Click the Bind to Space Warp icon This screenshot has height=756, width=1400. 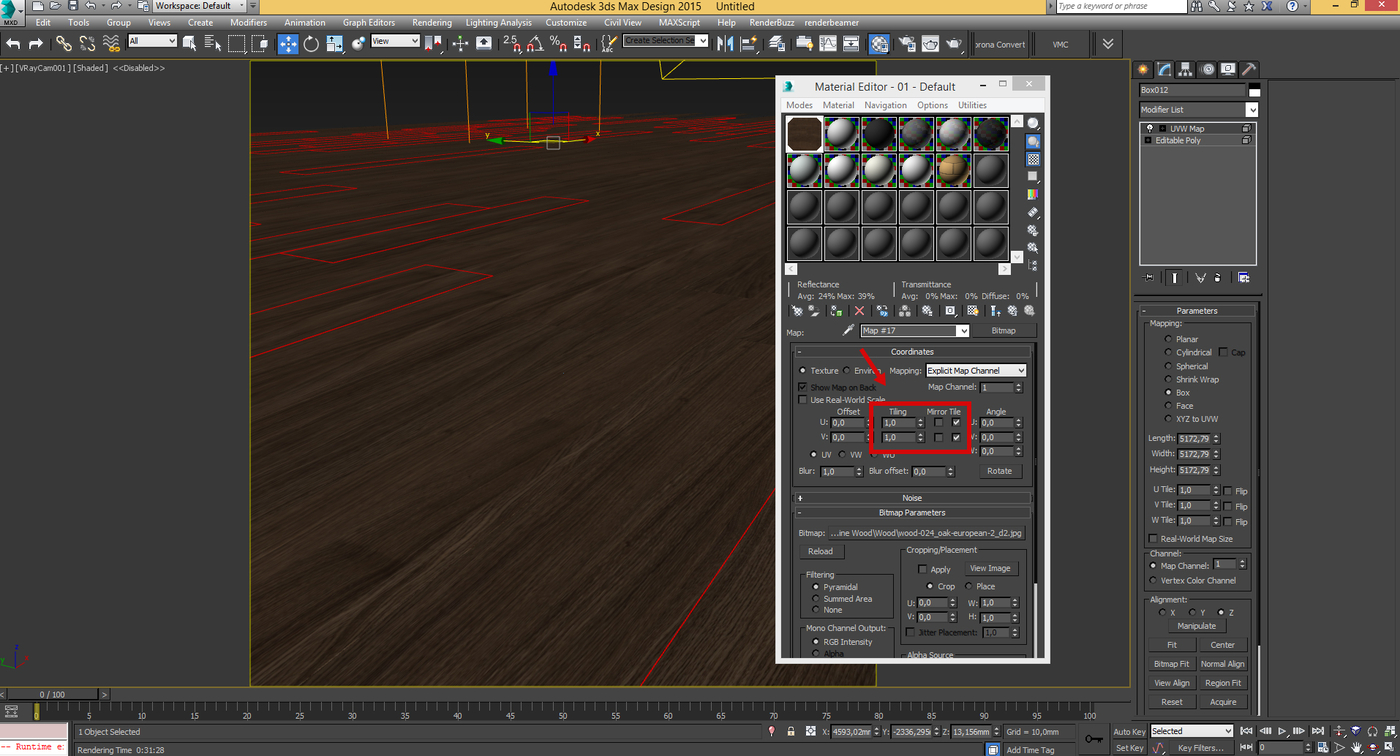[x=111, y=43]
